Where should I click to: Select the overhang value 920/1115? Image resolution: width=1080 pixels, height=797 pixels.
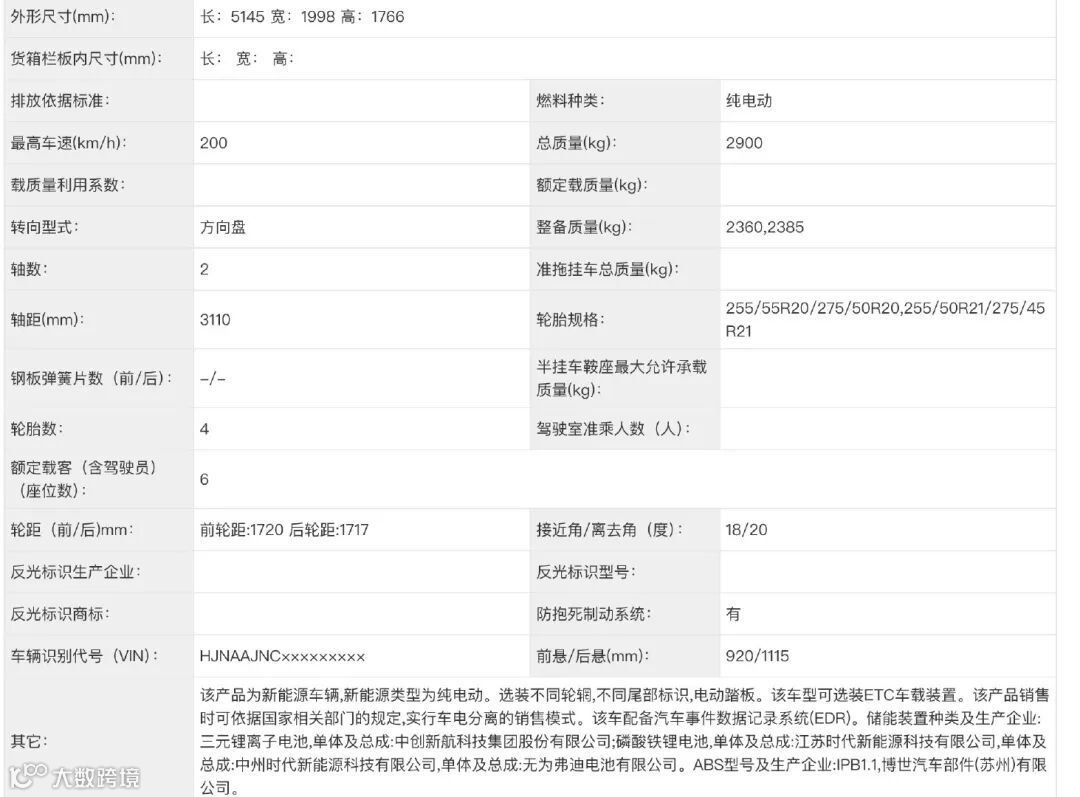[757, 656]
